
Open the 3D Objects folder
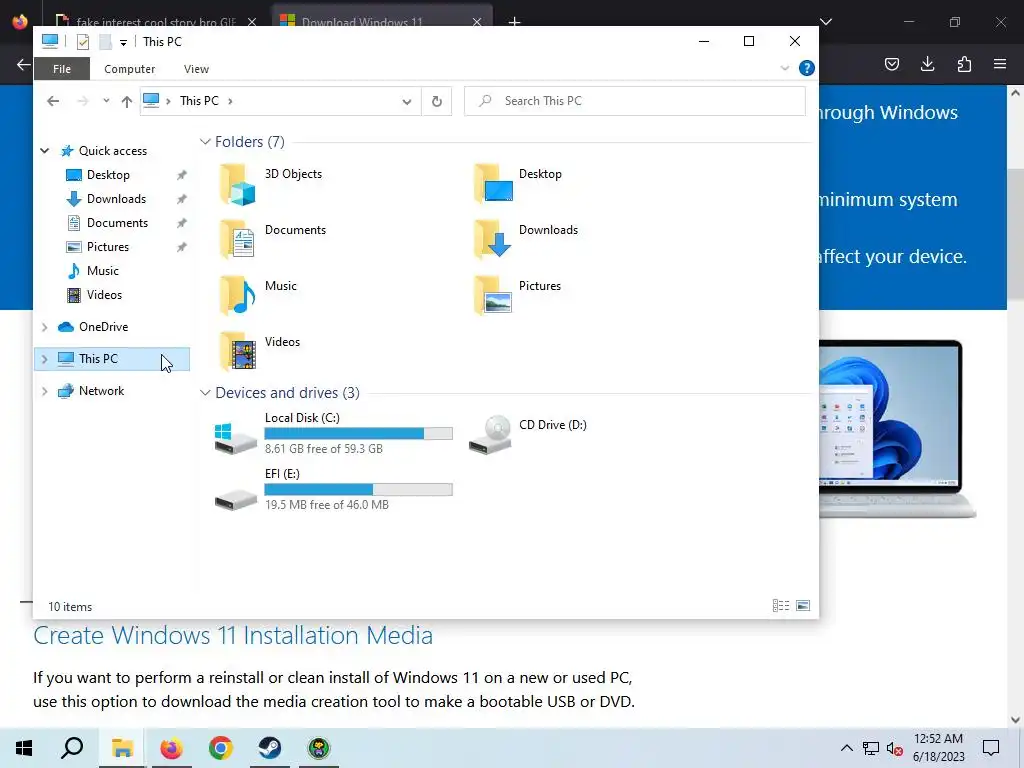click(x=271, y=185)
